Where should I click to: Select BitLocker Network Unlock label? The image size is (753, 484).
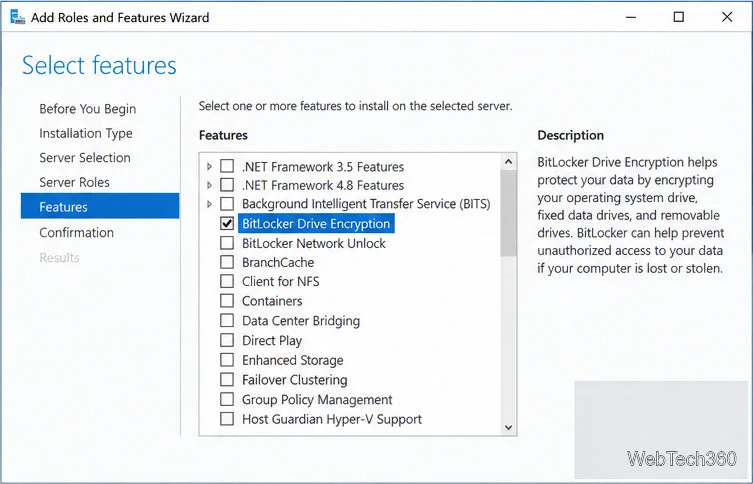coord(314,243)
